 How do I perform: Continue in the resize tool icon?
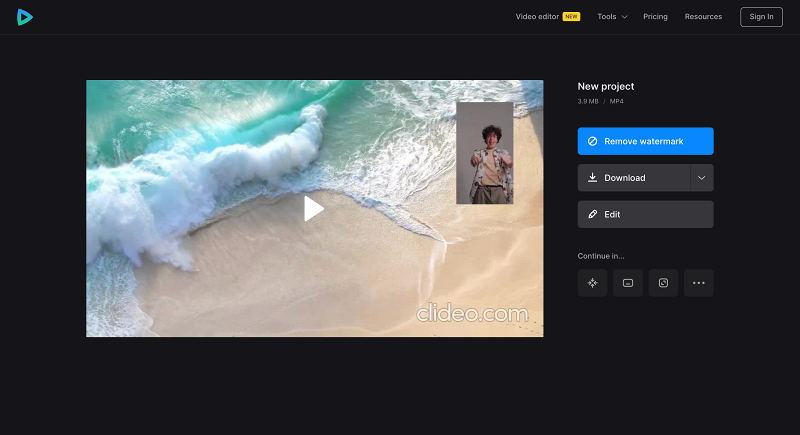click(663, 283)
